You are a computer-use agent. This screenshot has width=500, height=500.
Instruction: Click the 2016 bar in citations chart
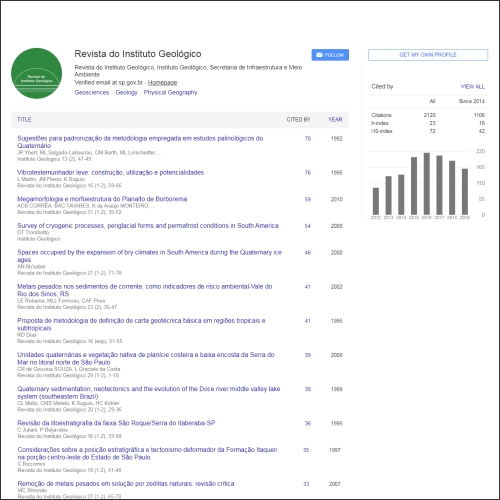(427, 184)
